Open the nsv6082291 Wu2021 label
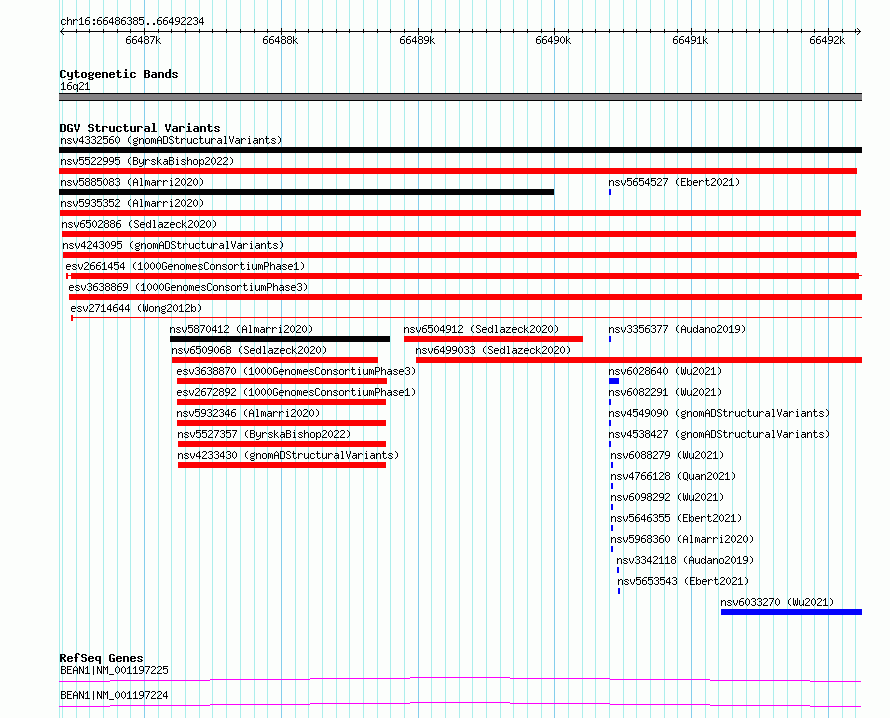This screenshot has width=890, height=718. [665, 392]
